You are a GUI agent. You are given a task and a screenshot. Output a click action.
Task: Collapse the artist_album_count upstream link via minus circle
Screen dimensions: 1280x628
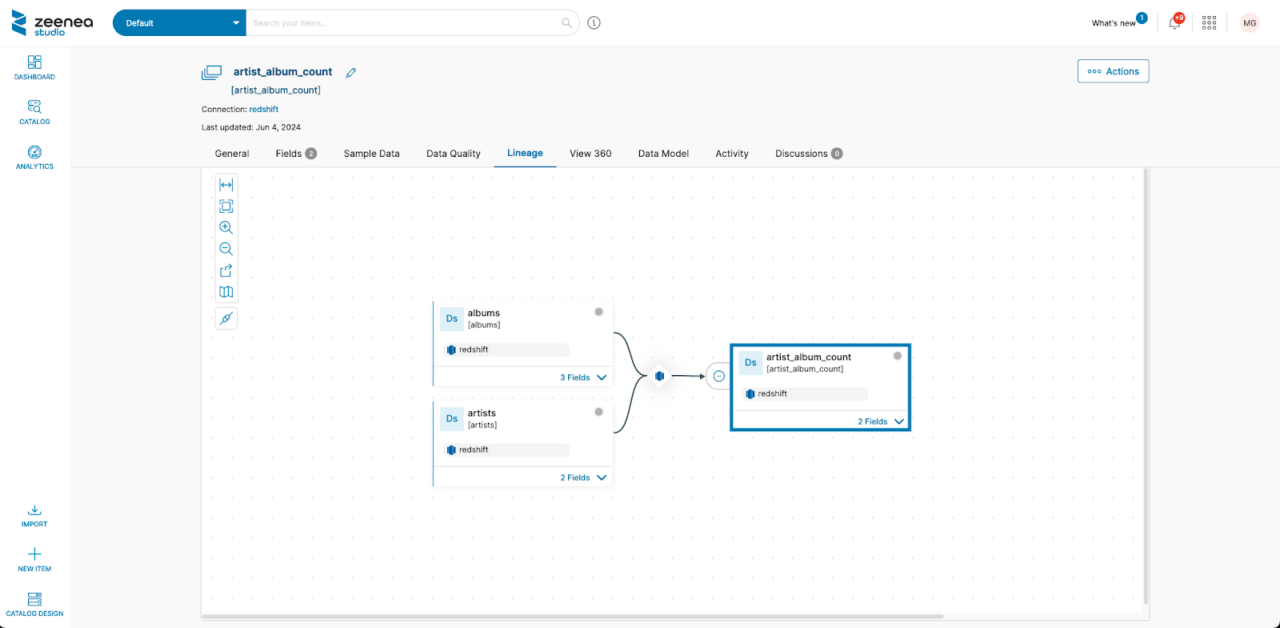pyautogui.click(x=718, y=376)
